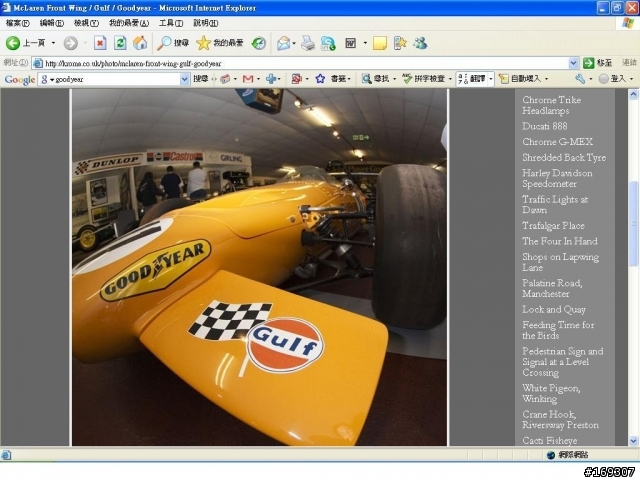This screenshot has width=640, height=480.
Task: Open the Help menu (說明)
Action: (x=205, y=23)
